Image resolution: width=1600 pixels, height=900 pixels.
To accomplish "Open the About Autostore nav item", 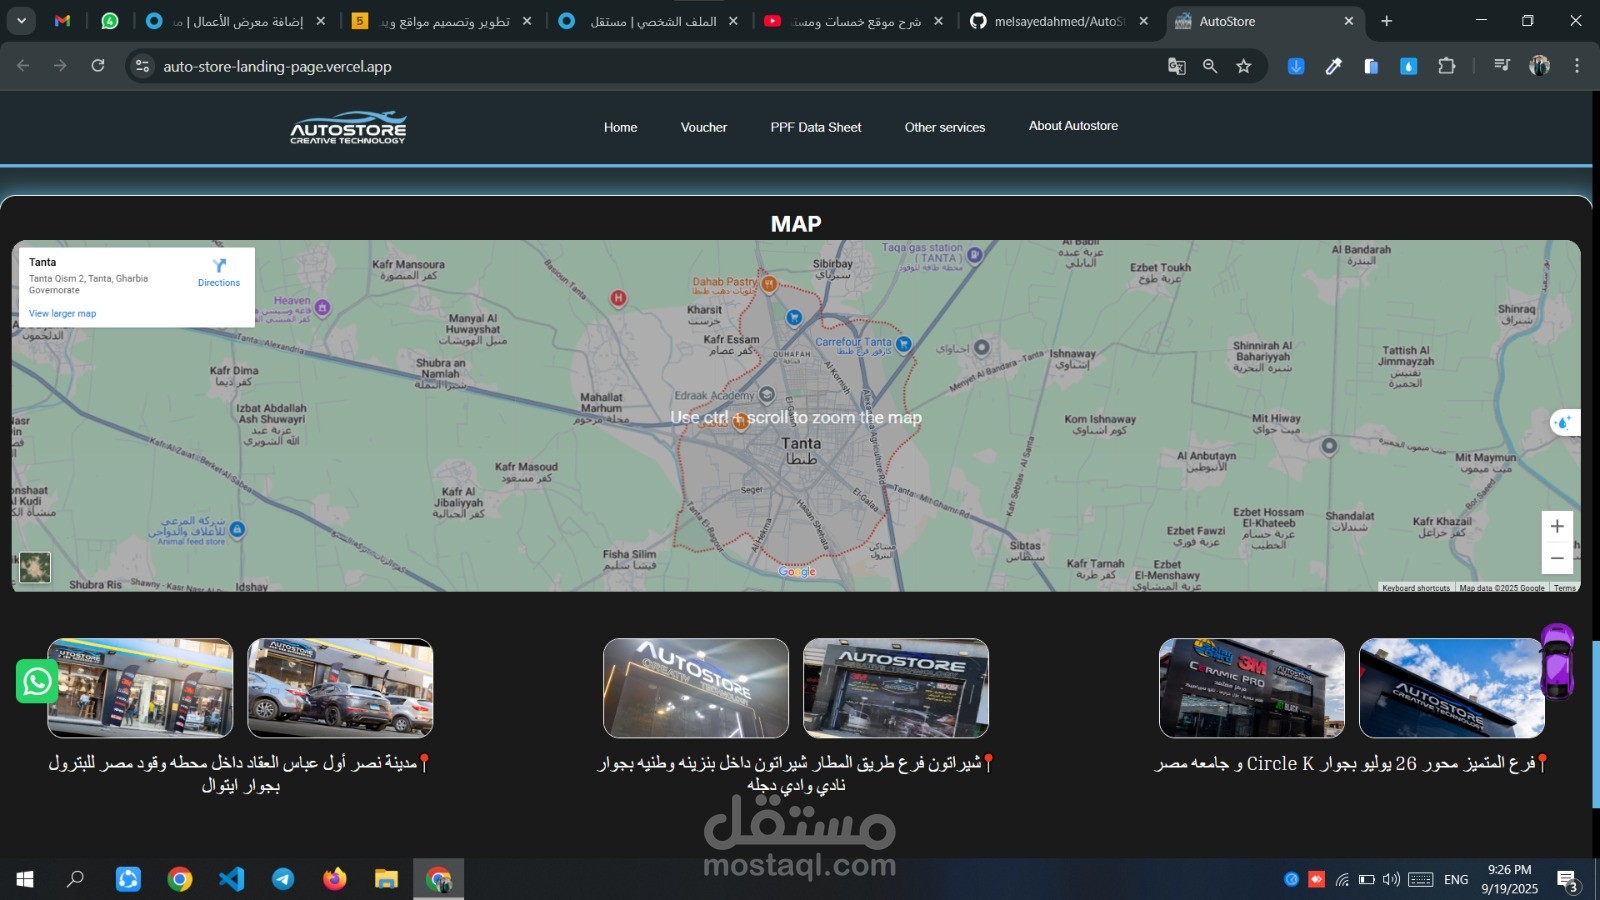I will click(1073, 126).
